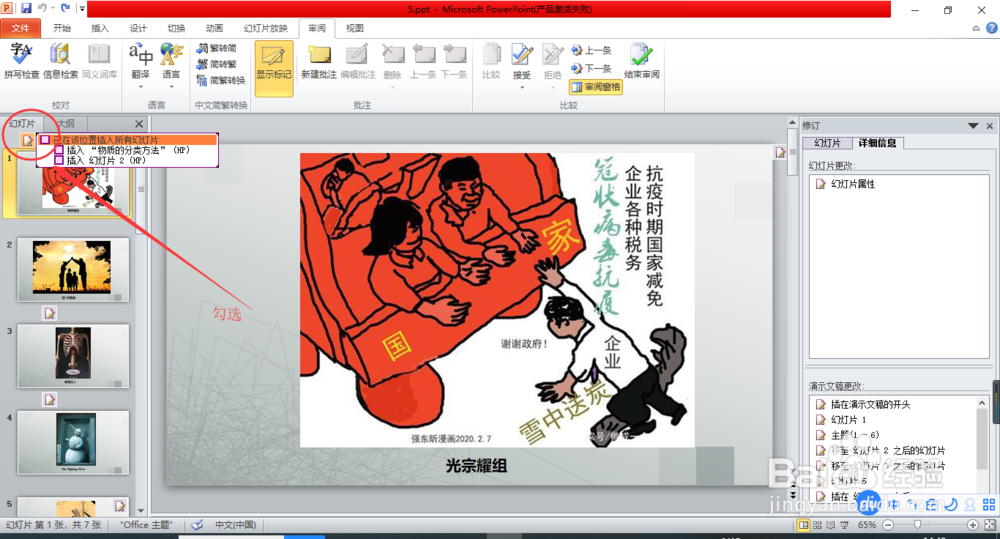Switch to Slide Sorter view
1000x539 pixels.
coord(818,525)
